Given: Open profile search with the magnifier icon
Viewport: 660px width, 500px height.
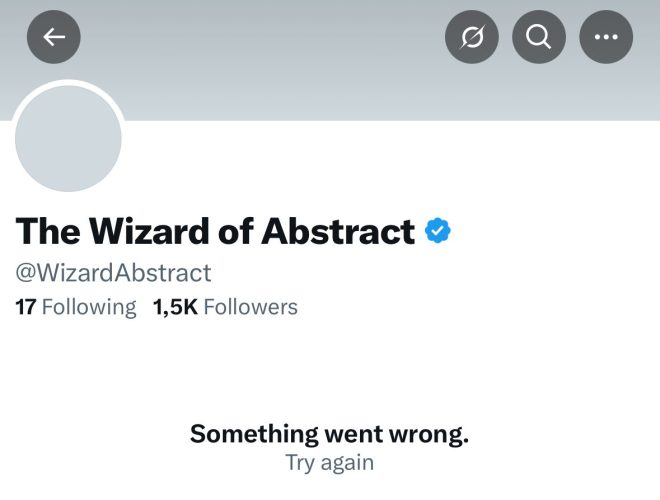Looking at the screenshot, I should point(539,37).
